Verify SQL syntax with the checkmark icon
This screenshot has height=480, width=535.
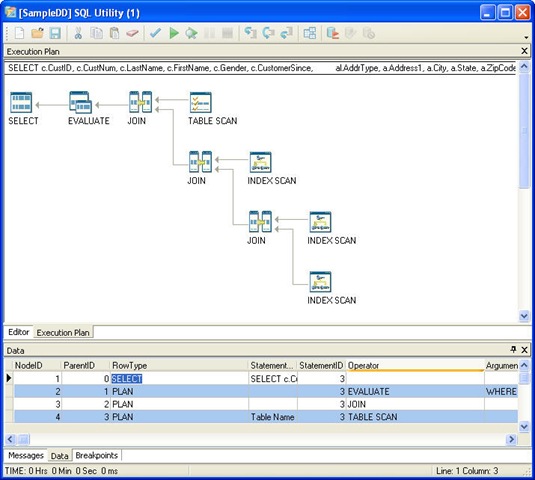click(156, 33)
